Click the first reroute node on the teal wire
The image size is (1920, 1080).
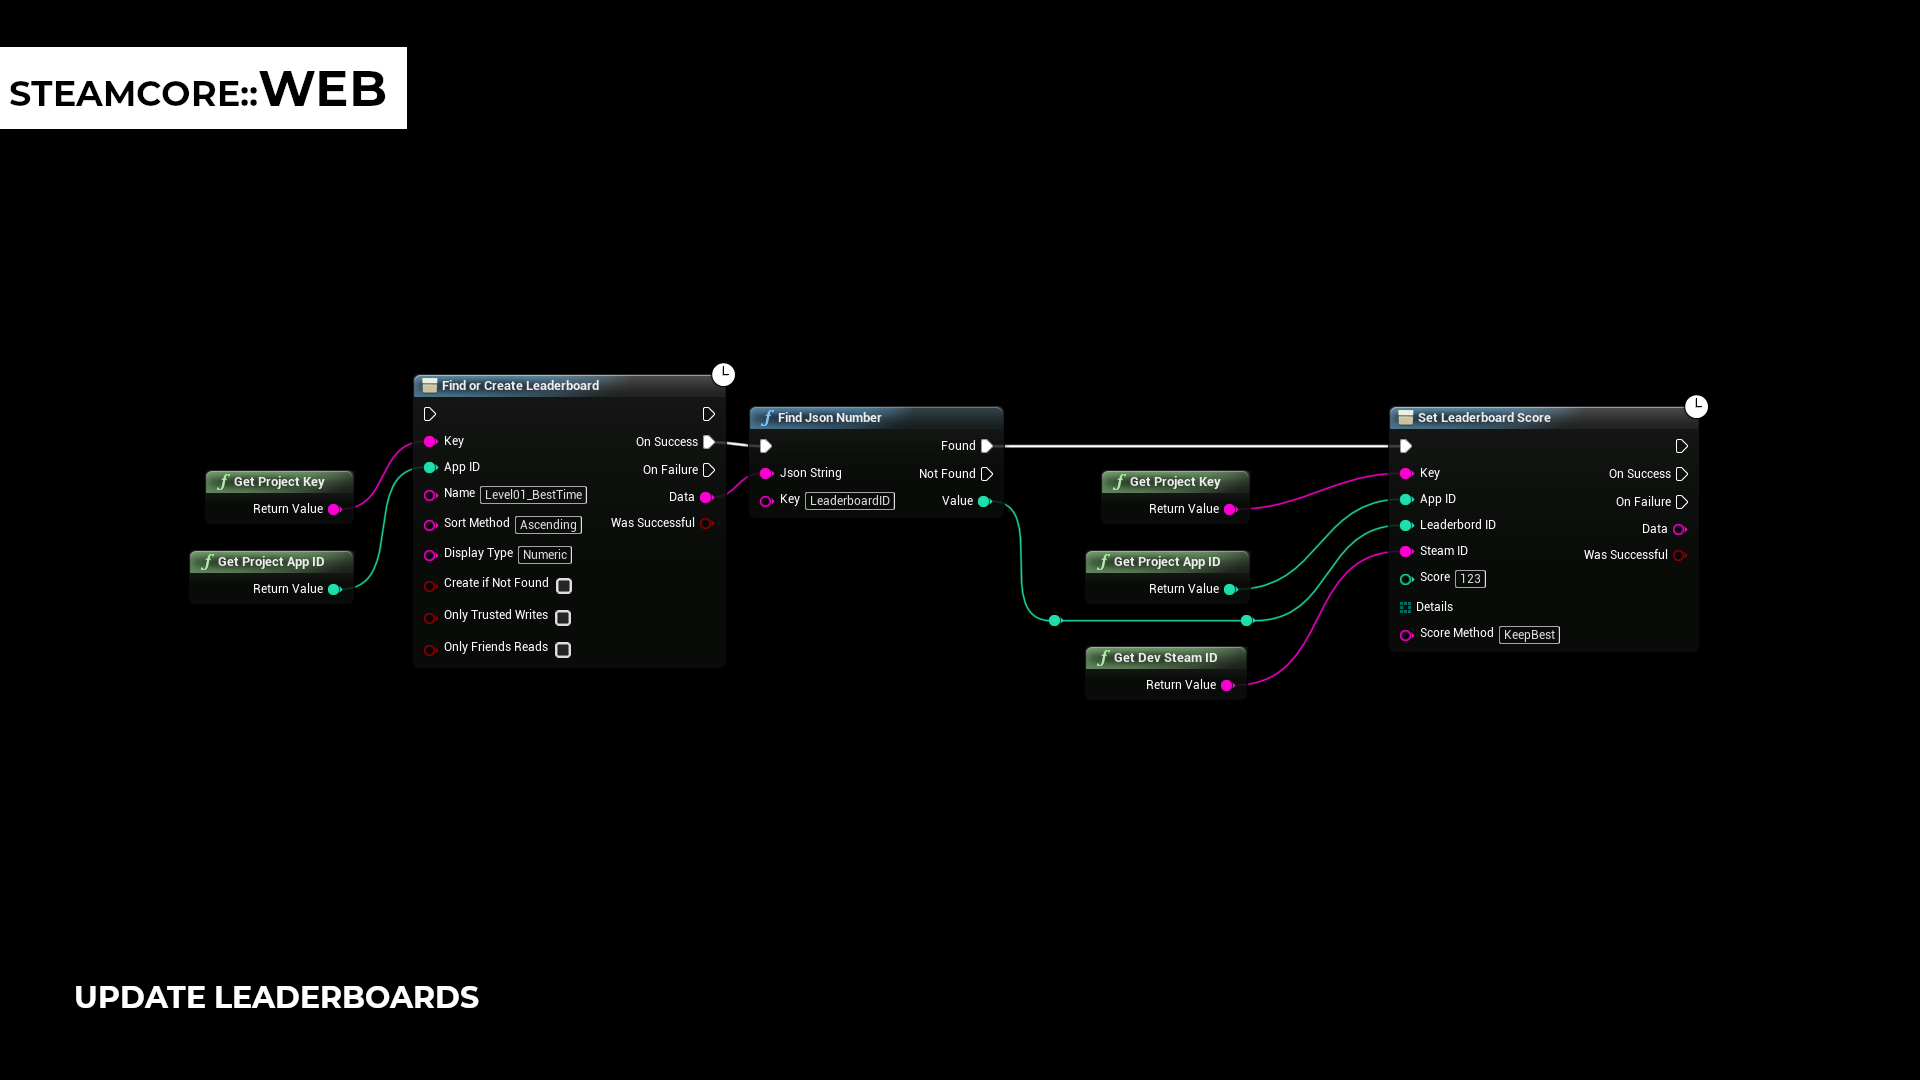pyautogui.click(x=1054, y=621)
